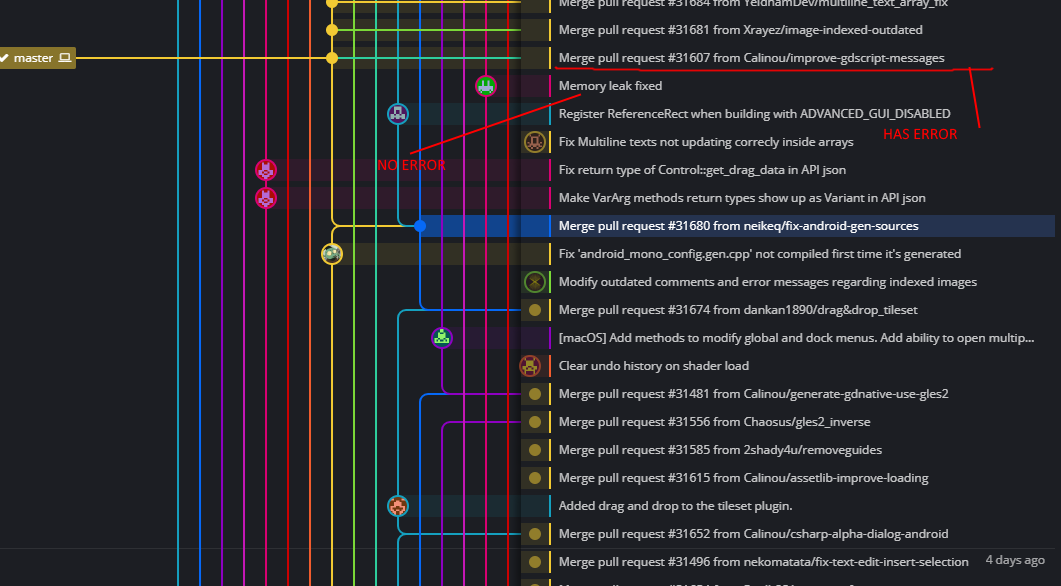Select commit Merge pull request #31615 assetlib-improve-loading
Image resolution: width=1061 pixels, height=586 pixels.
[744, 478]
